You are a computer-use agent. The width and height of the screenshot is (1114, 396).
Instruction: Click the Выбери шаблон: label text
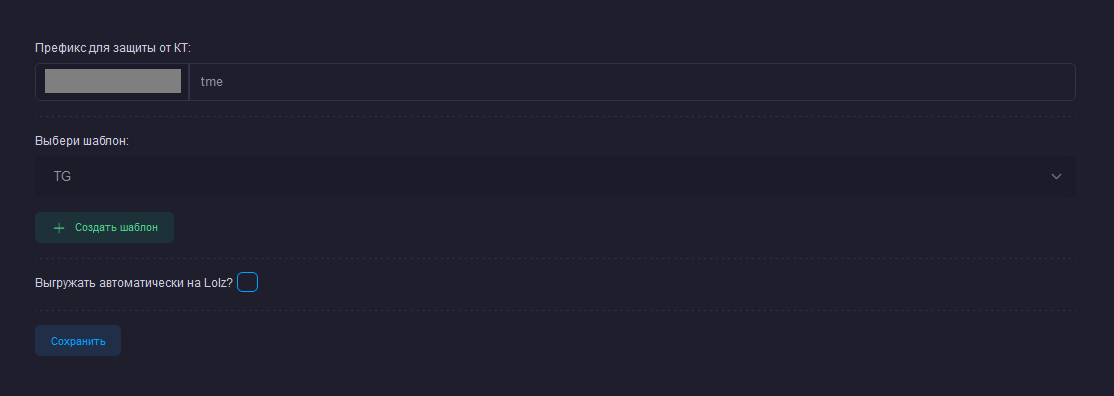(x=82, y=141)
